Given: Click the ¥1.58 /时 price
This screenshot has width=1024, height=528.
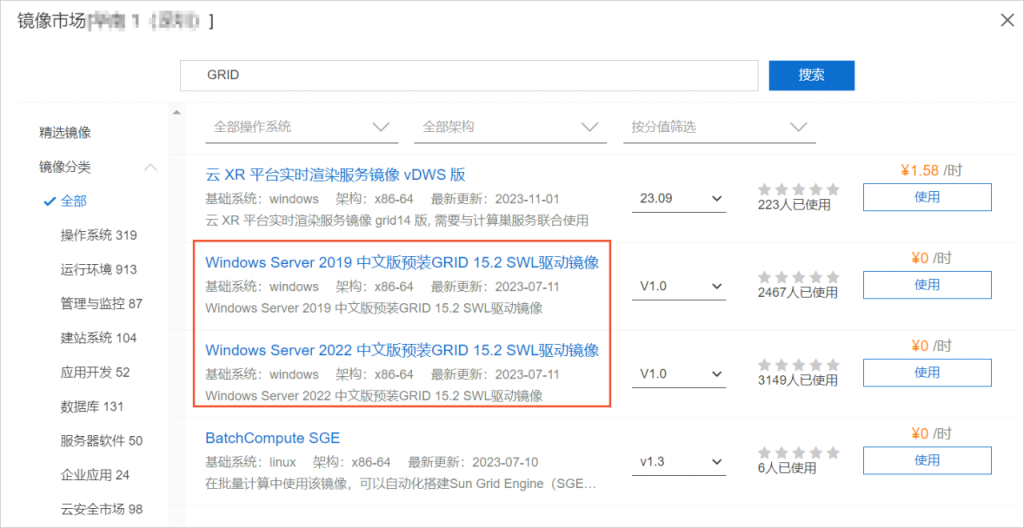Looking at the screenshot, I should click(931, 171).
